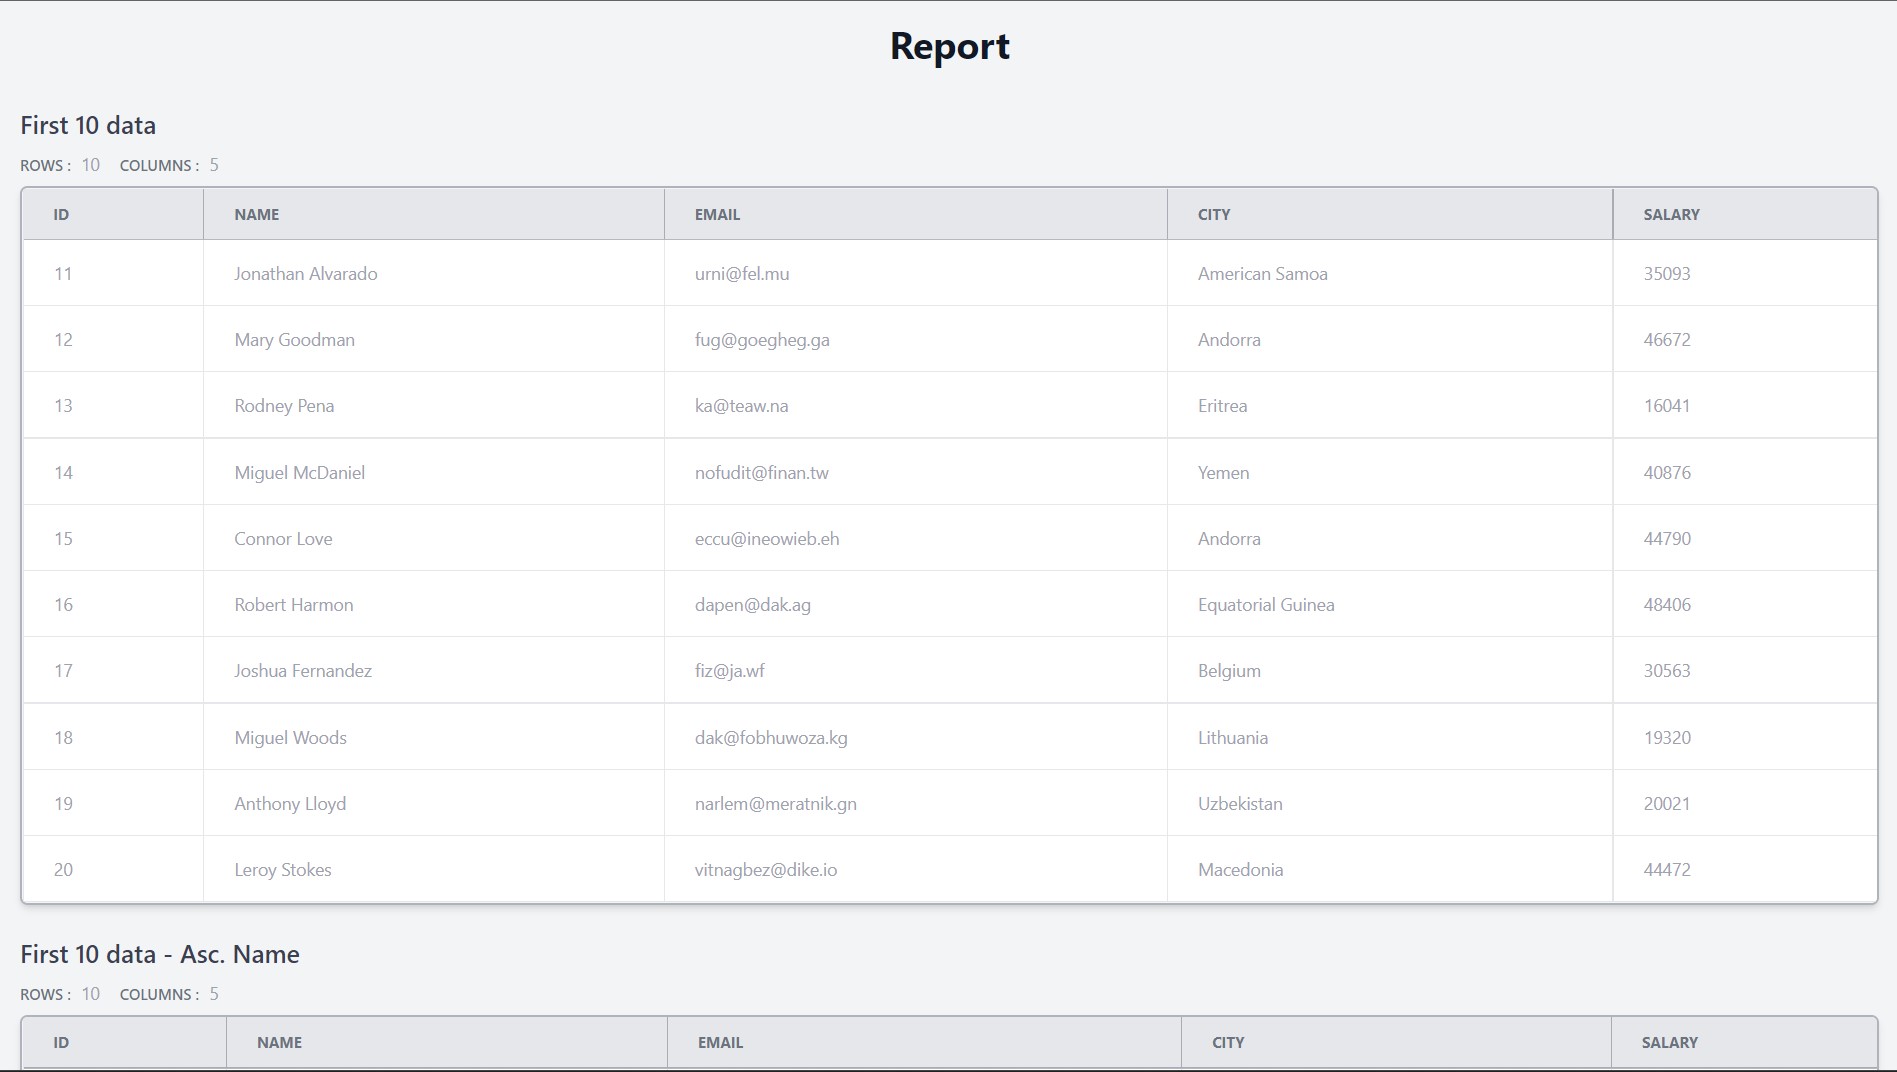Viewport: 1897px width, 1072px height.
Task: Click the 'First 10 data' section heading
Action: pos(88,124)
